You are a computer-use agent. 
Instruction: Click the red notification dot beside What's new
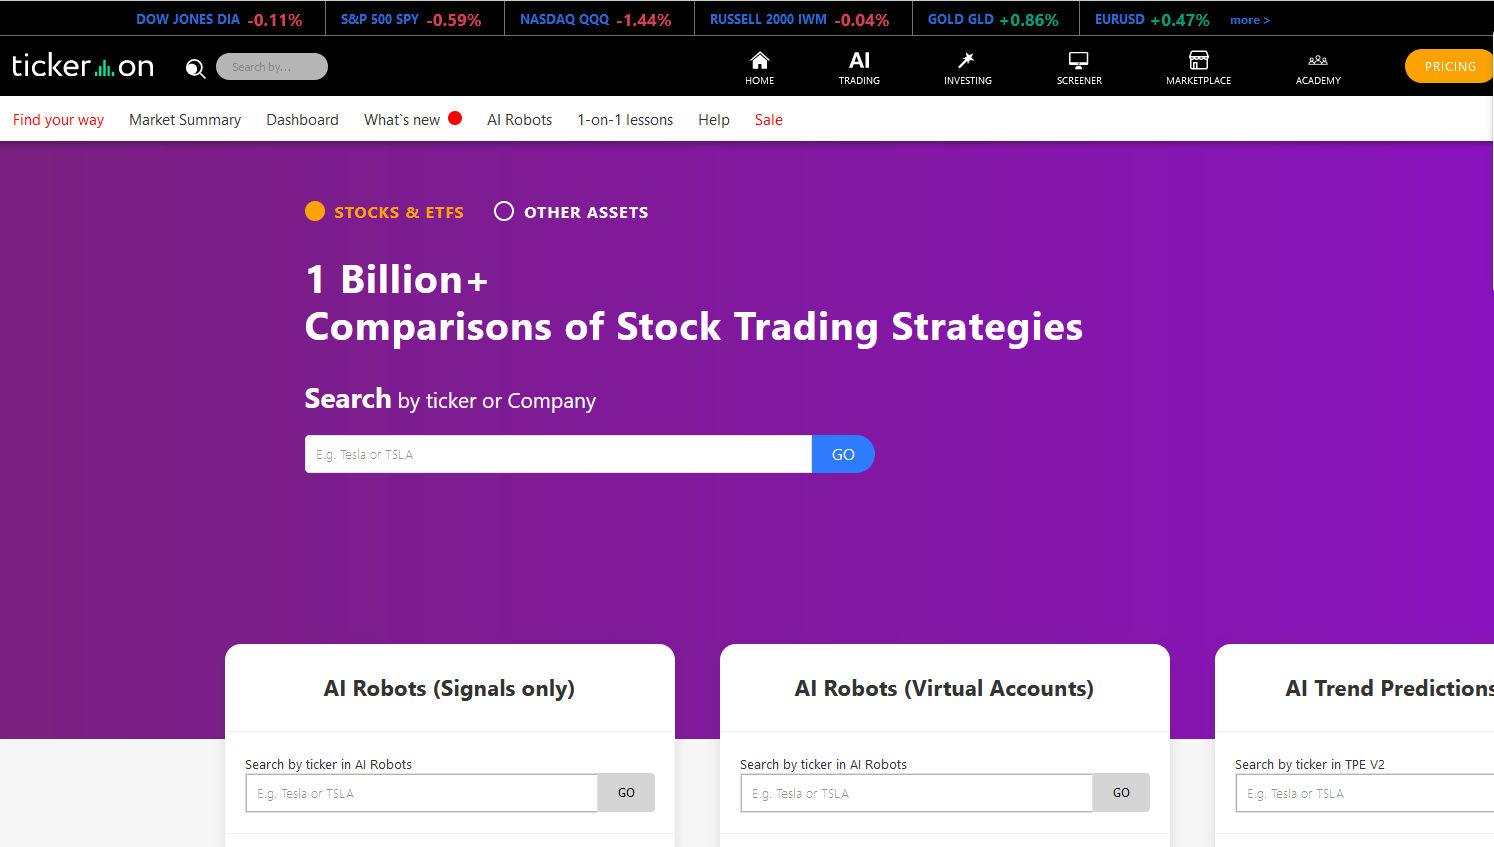click(x=455, y=117)
